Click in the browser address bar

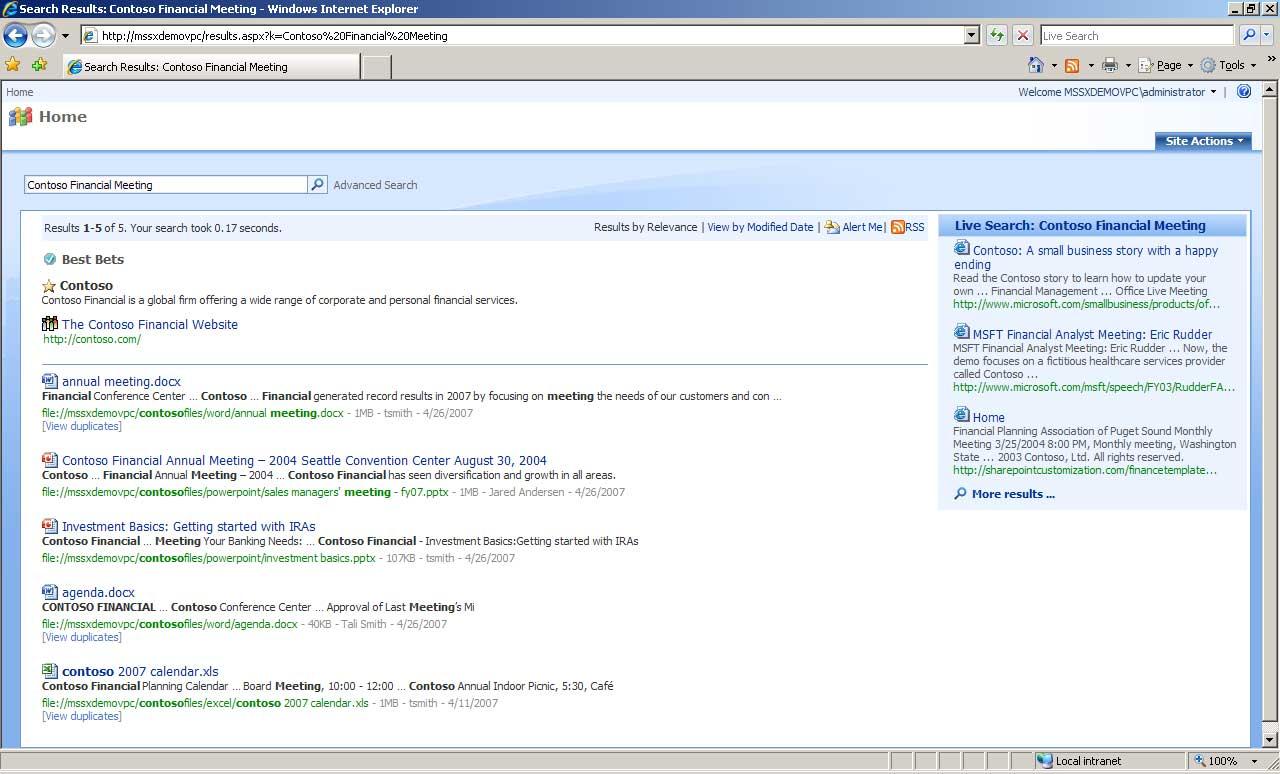(x=530, y=35)
